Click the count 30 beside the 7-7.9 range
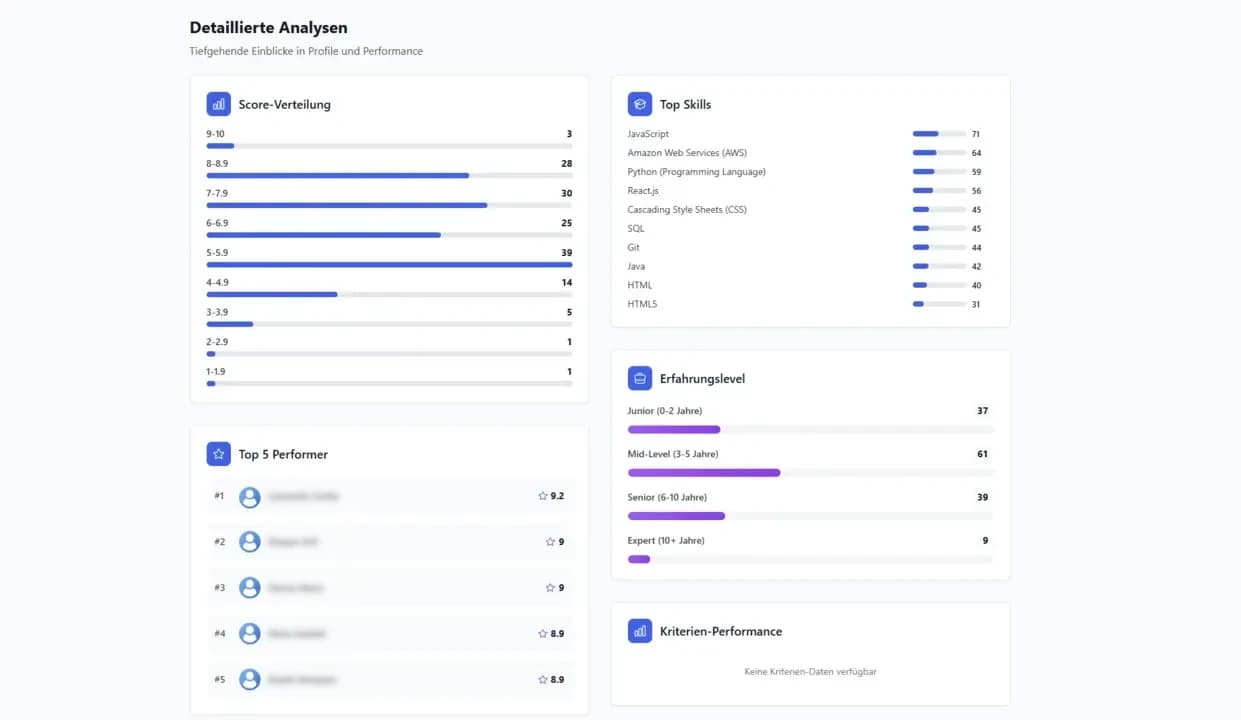The height and width of the screenshot is (720, 1241). pos(566,193)
